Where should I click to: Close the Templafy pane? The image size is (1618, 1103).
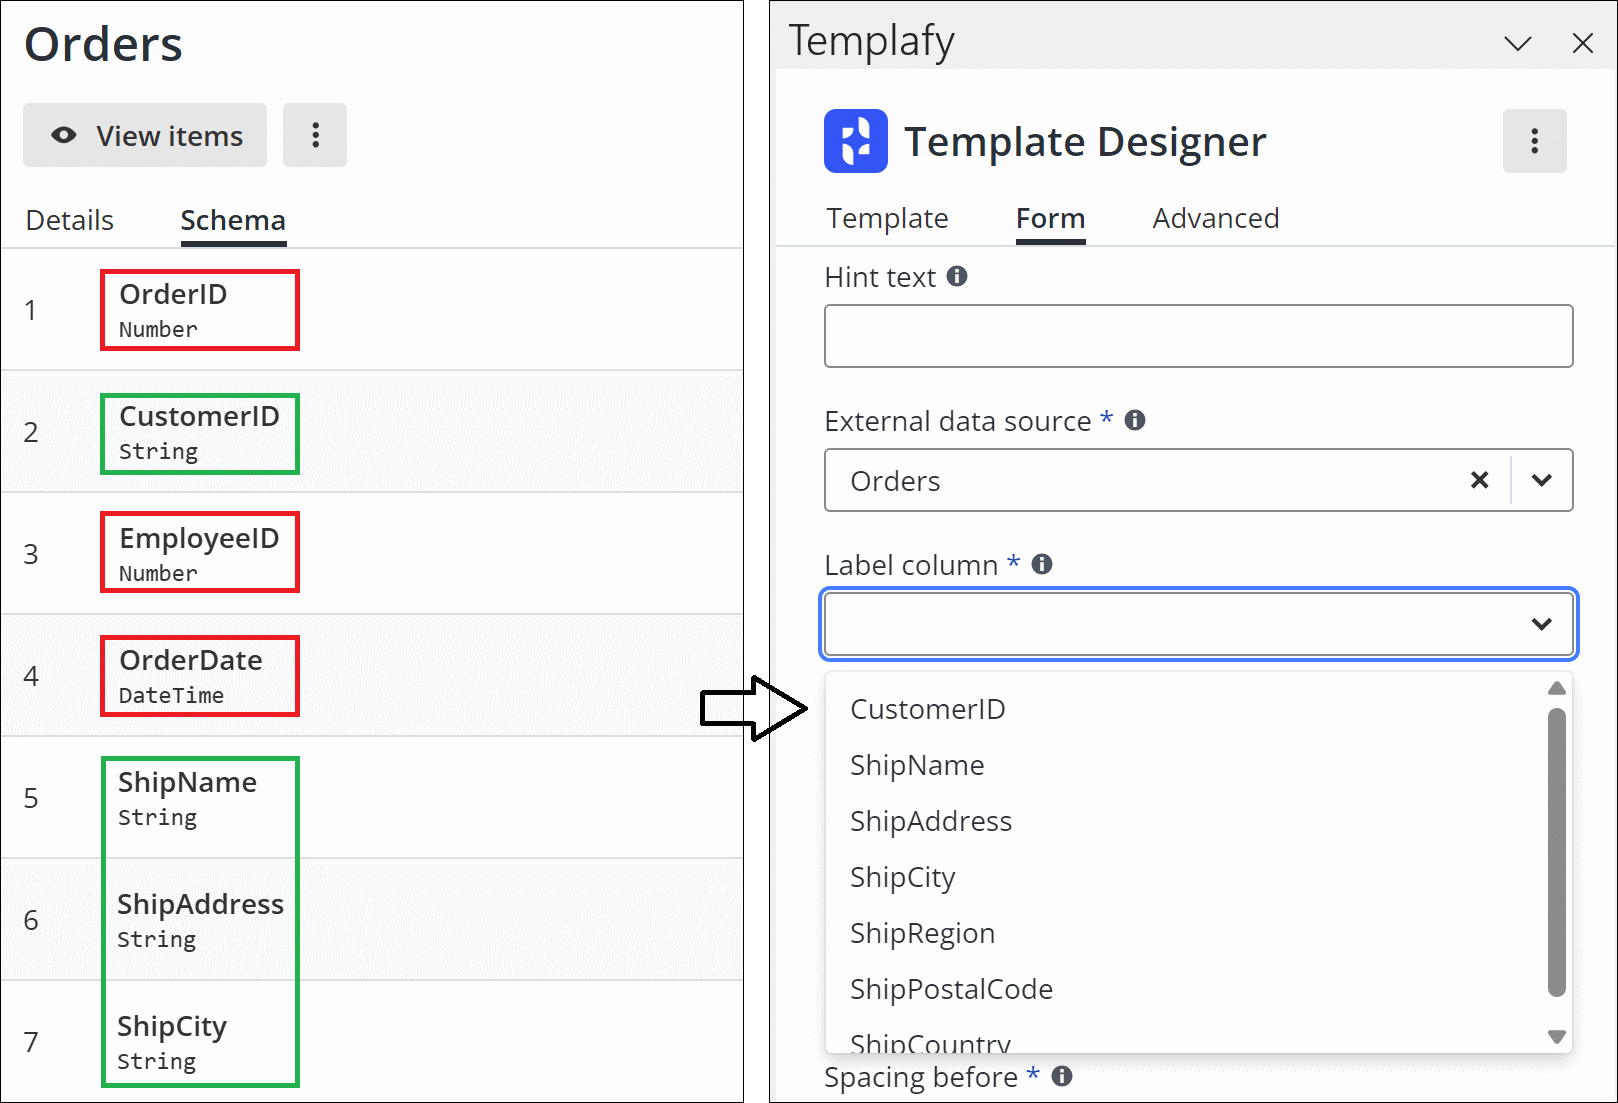[1582, 43]
